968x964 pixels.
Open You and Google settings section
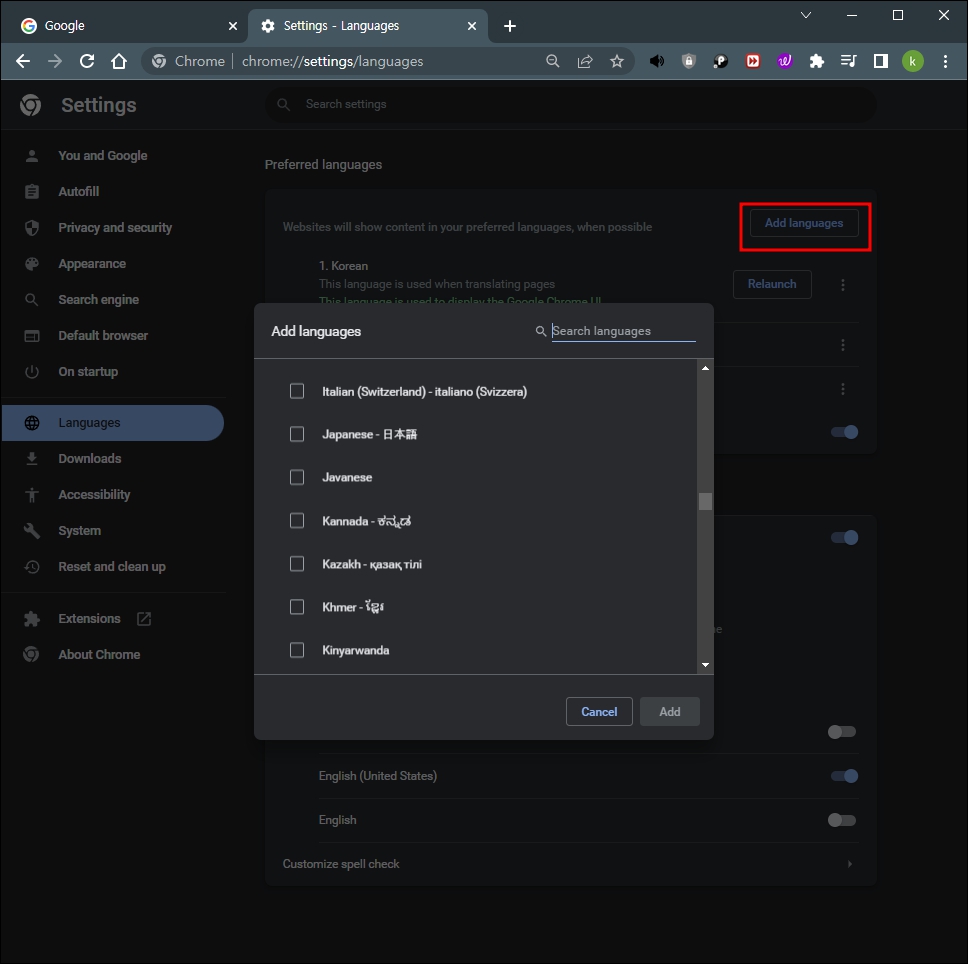coord(102,156)
